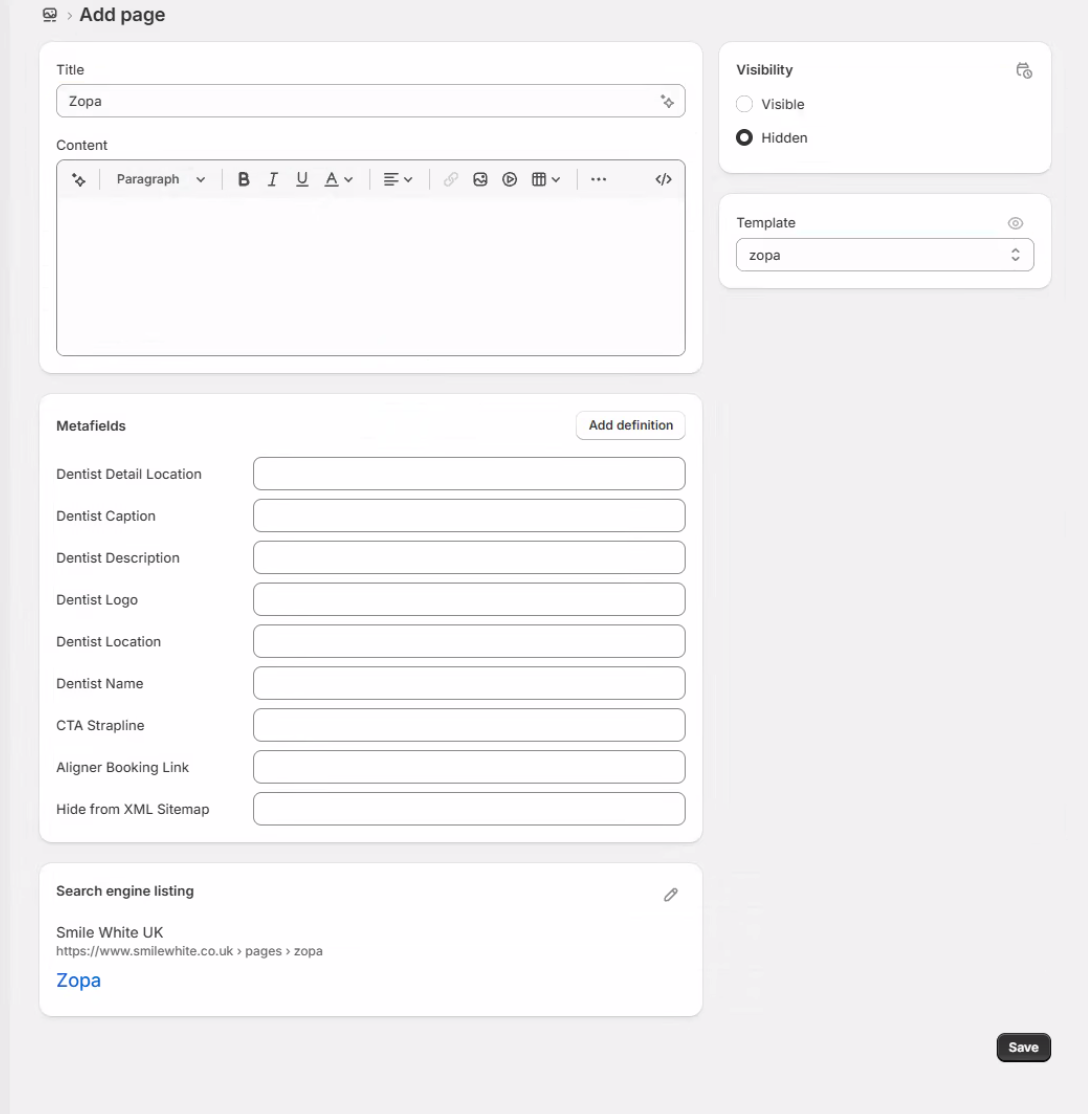
Task: Click the online store breadcrumb icon
Action: coord(50,15)
